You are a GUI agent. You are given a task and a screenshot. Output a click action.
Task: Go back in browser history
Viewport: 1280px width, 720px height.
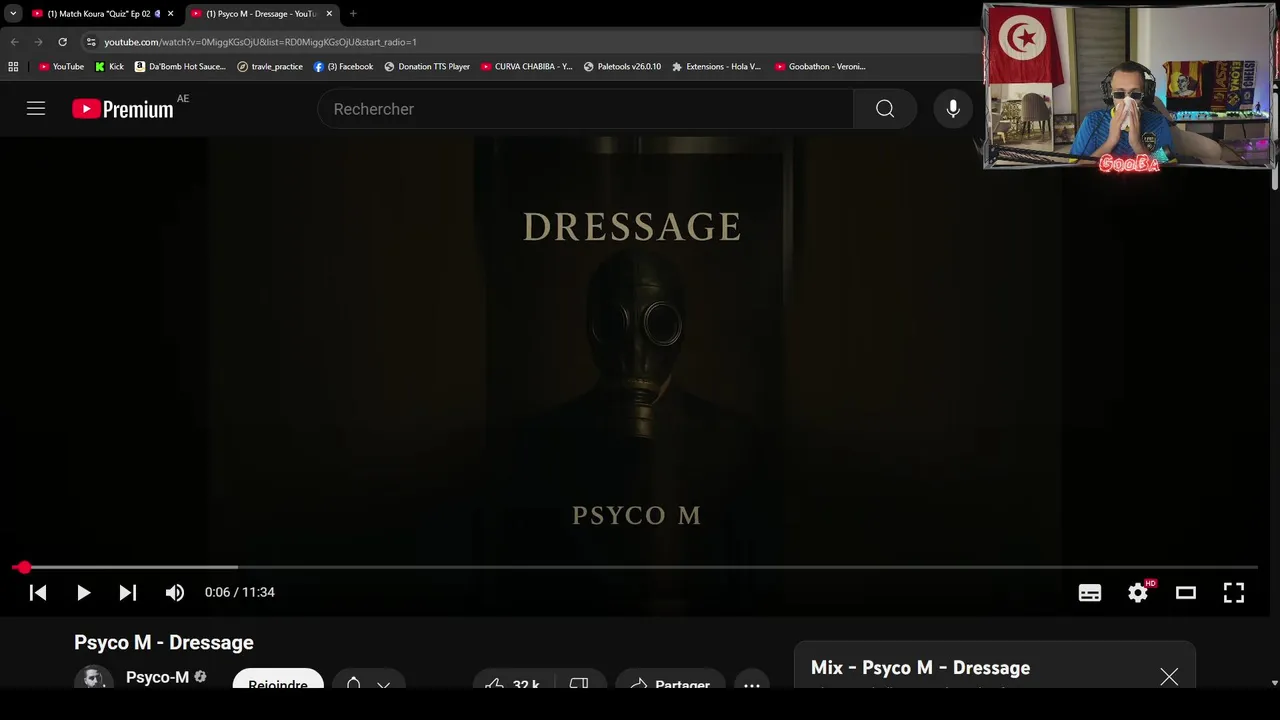14,42
